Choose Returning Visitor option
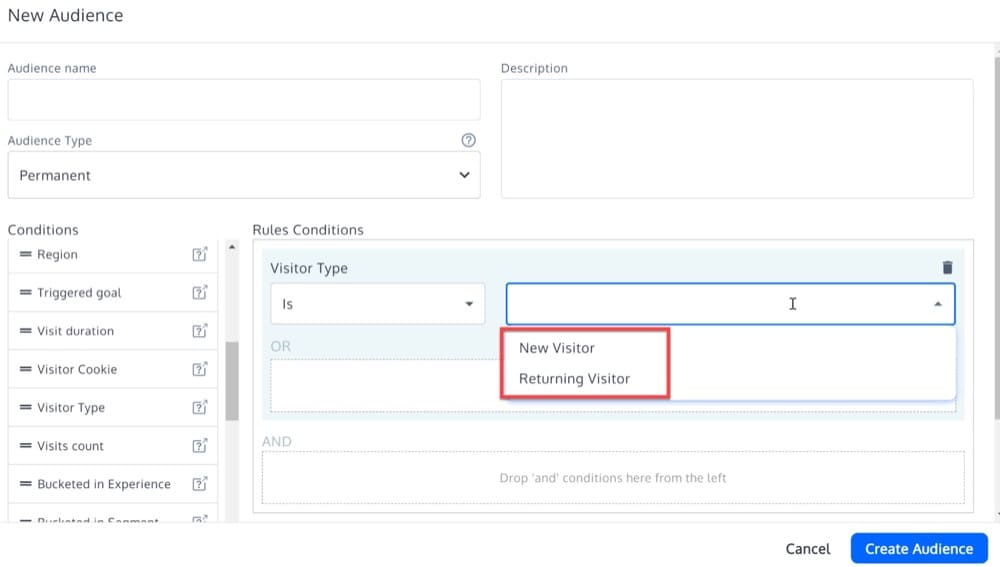This screenshot has width=1000, height=567. [574, 379]
